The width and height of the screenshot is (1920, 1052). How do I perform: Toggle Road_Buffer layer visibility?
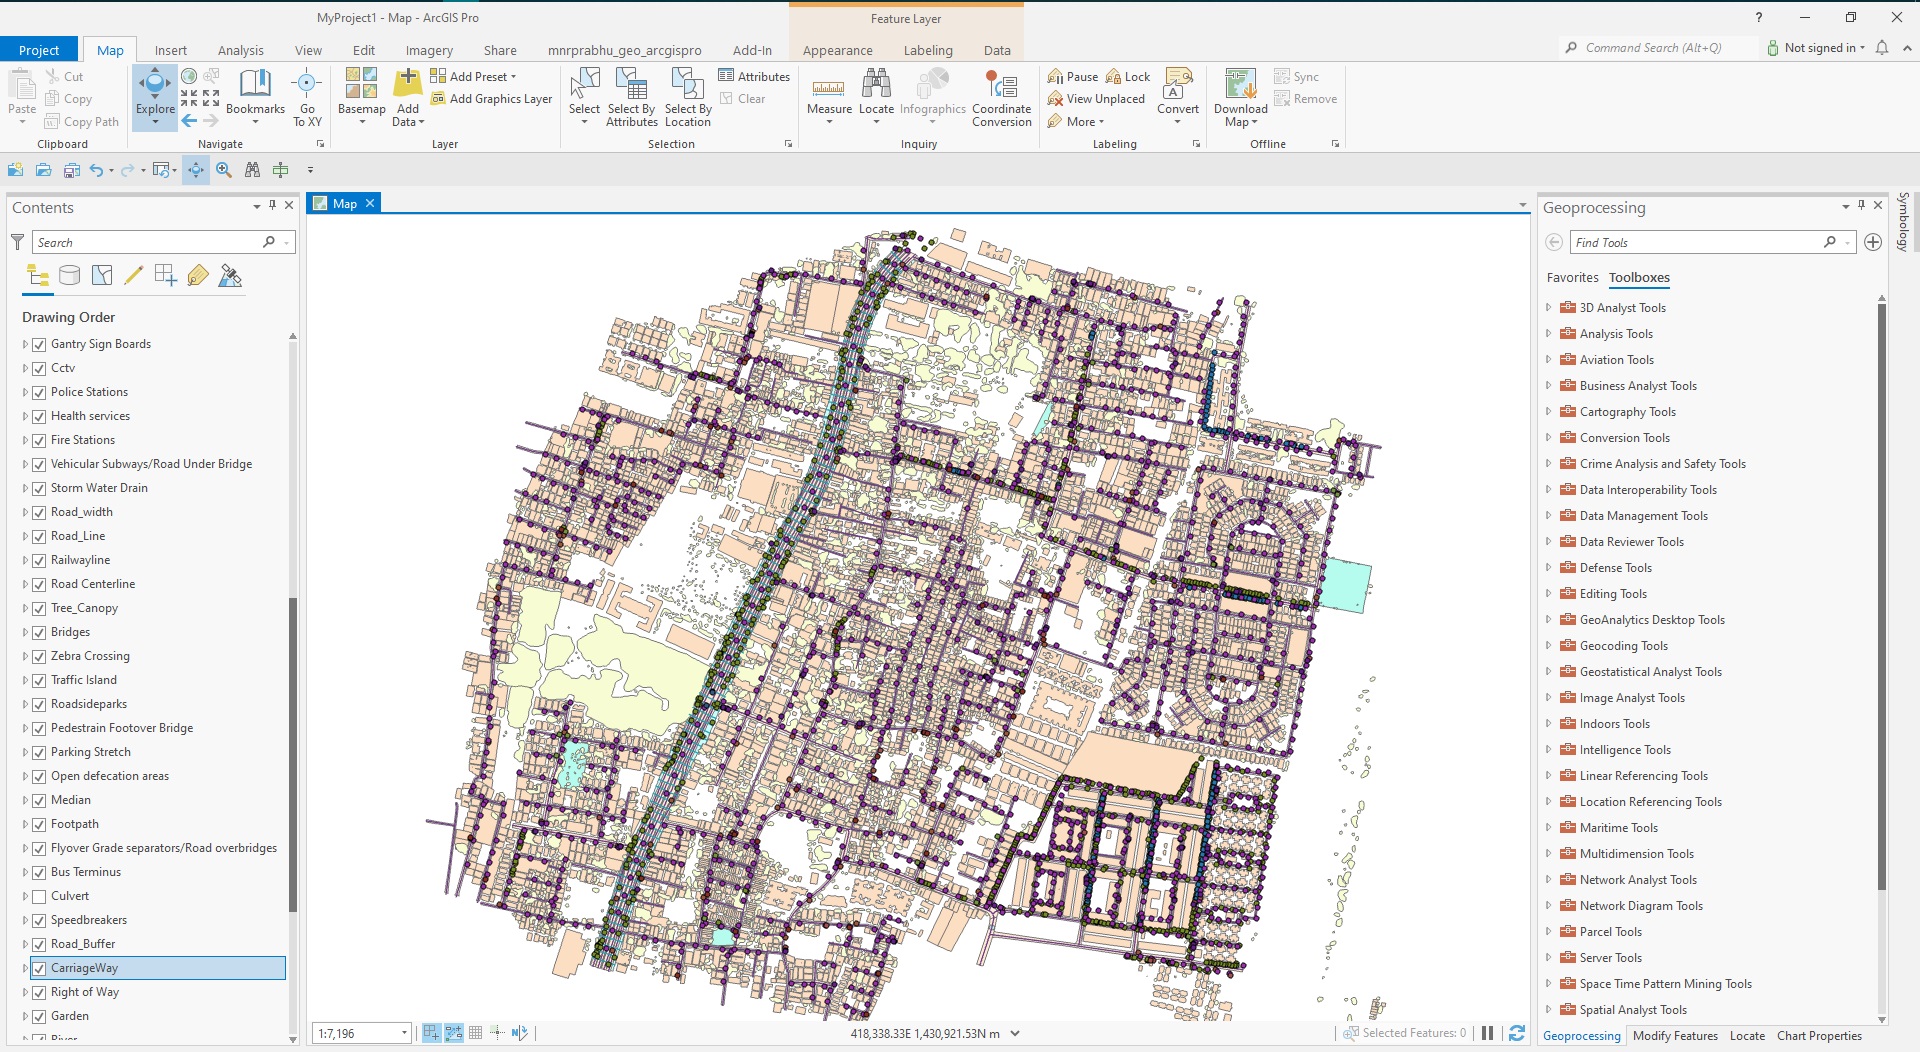[x=39, y=944]
